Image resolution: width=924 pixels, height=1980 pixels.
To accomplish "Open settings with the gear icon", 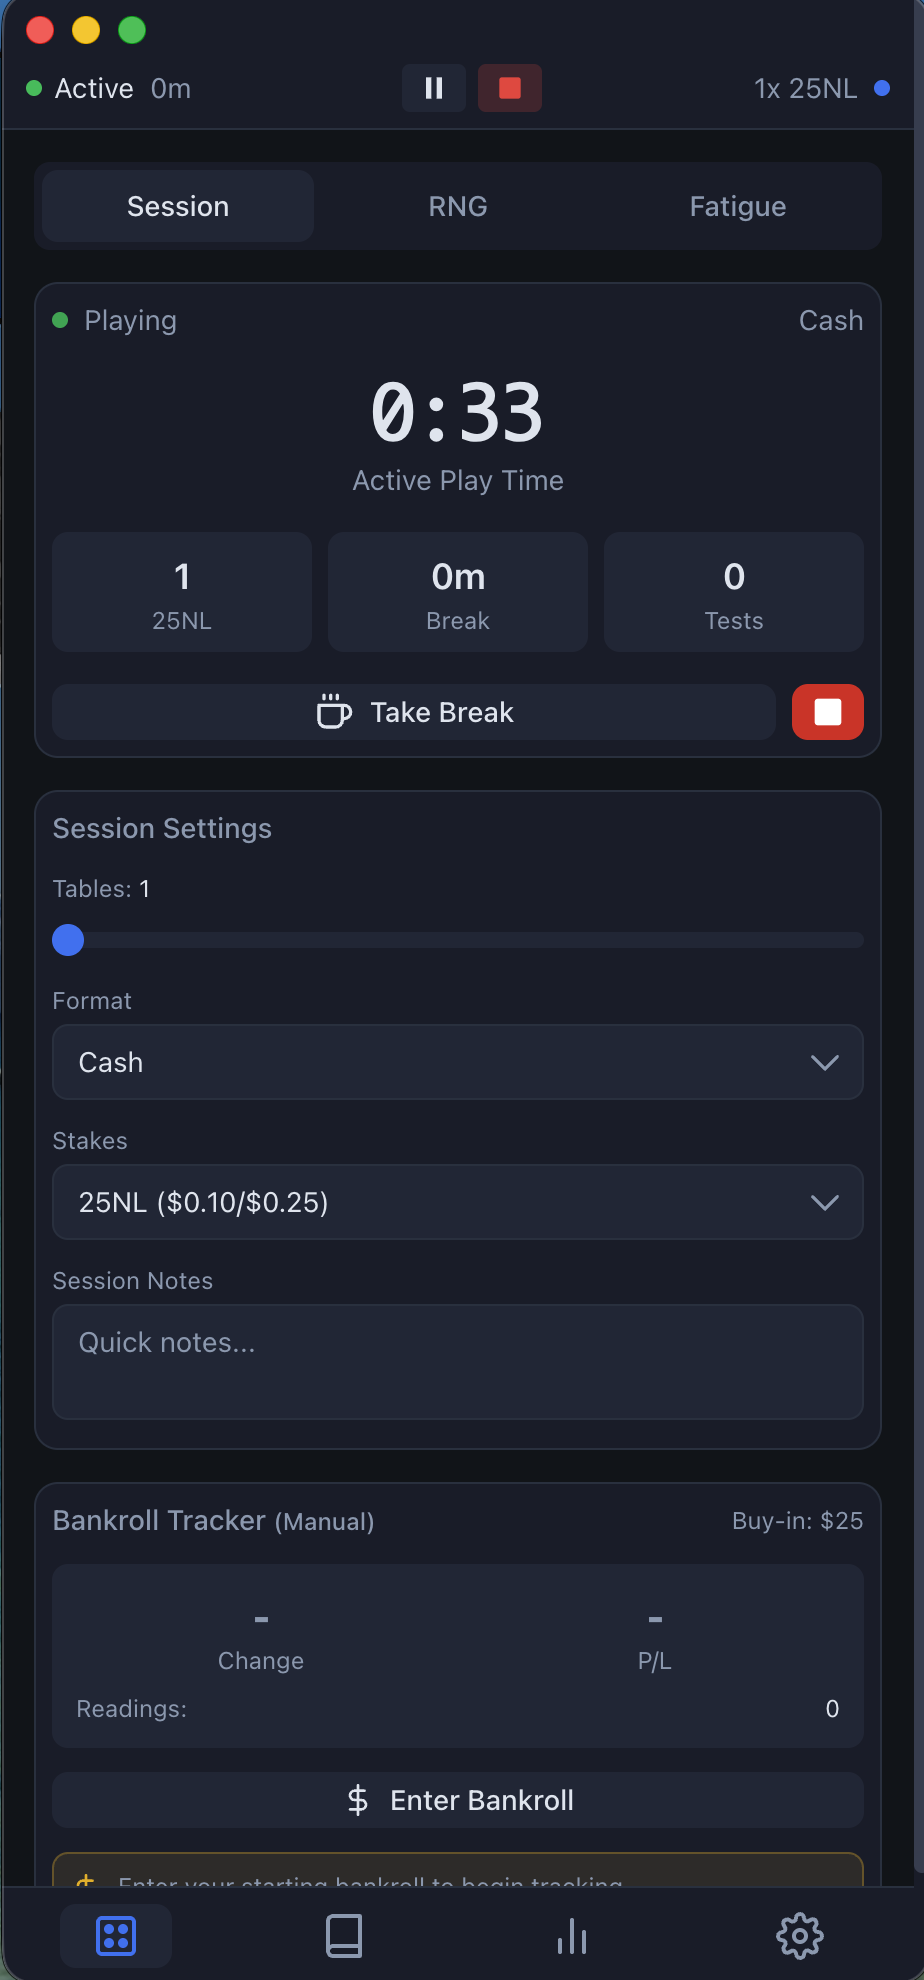I will [x=799, y=1935].
